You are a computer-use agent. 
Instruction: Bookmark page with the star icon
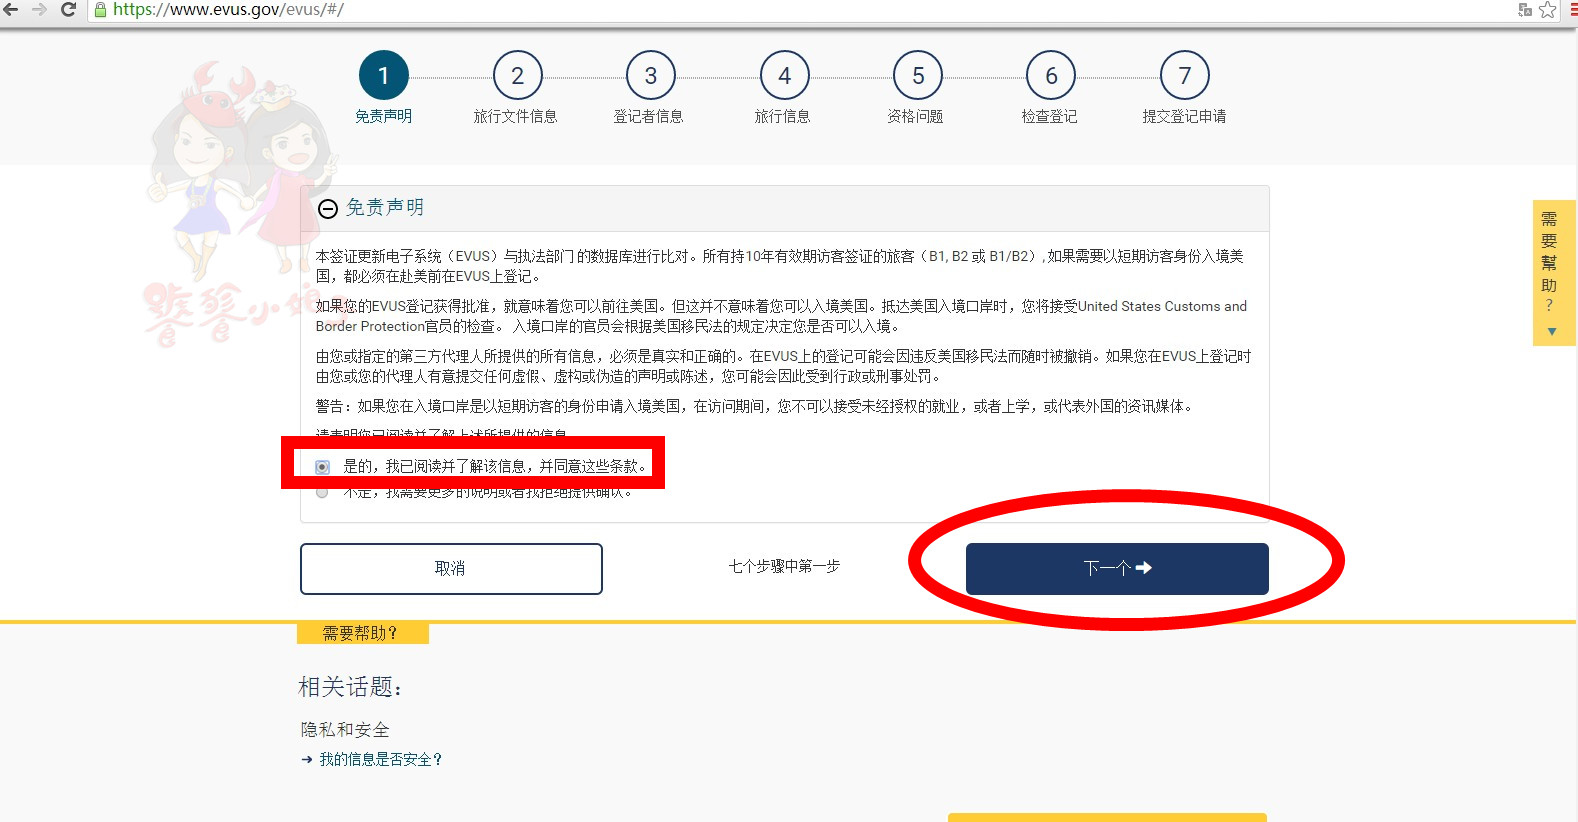pos(1548,10)
